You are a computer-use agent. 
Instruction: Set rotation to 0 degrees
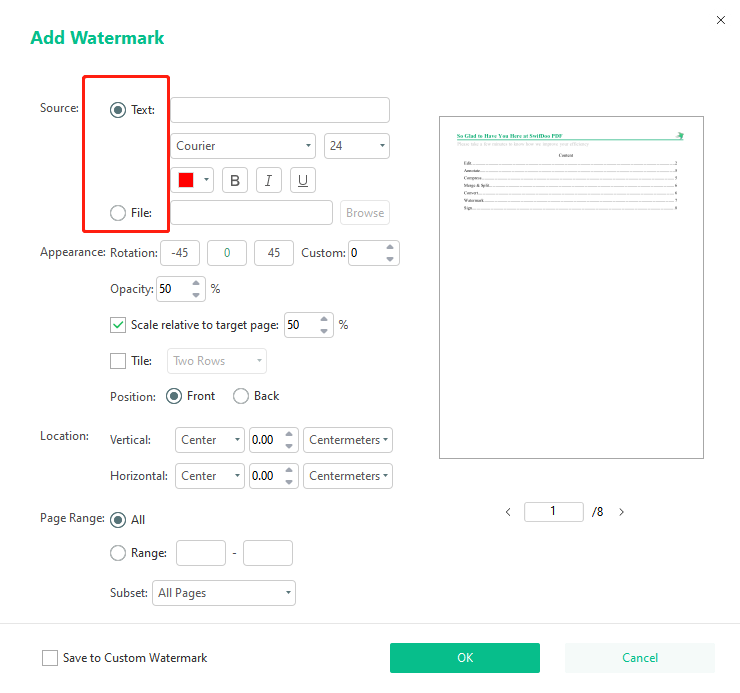tap(227, 253)
